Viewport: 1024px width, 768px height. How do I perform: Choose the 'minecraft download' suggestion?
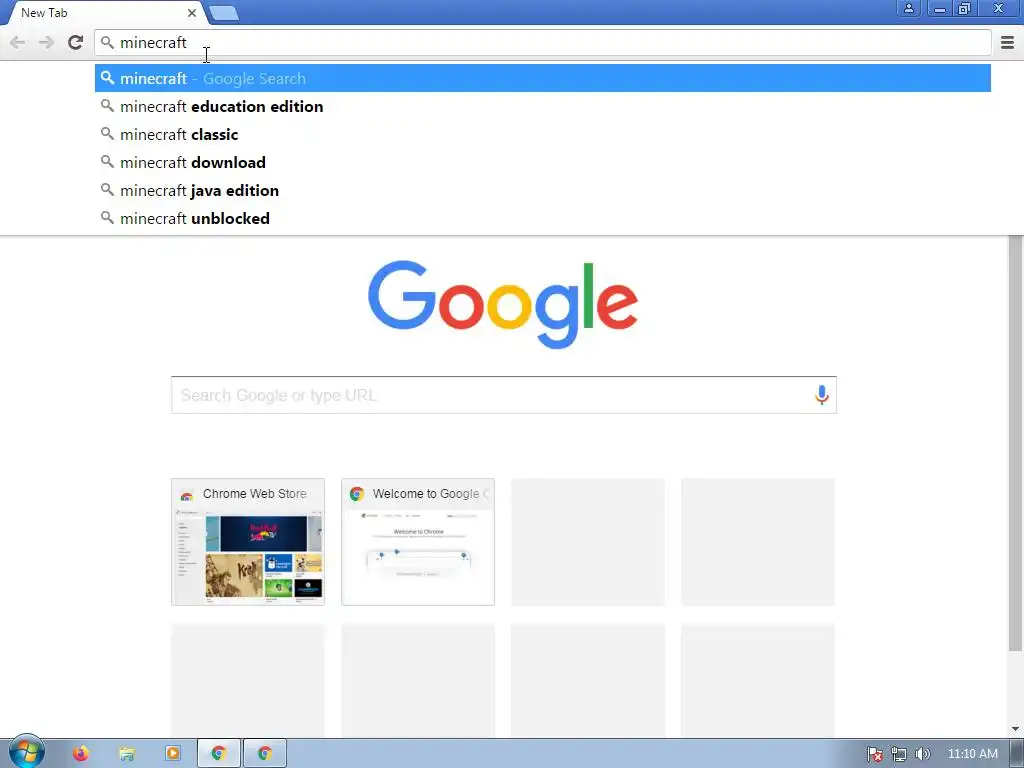(543, 163)
